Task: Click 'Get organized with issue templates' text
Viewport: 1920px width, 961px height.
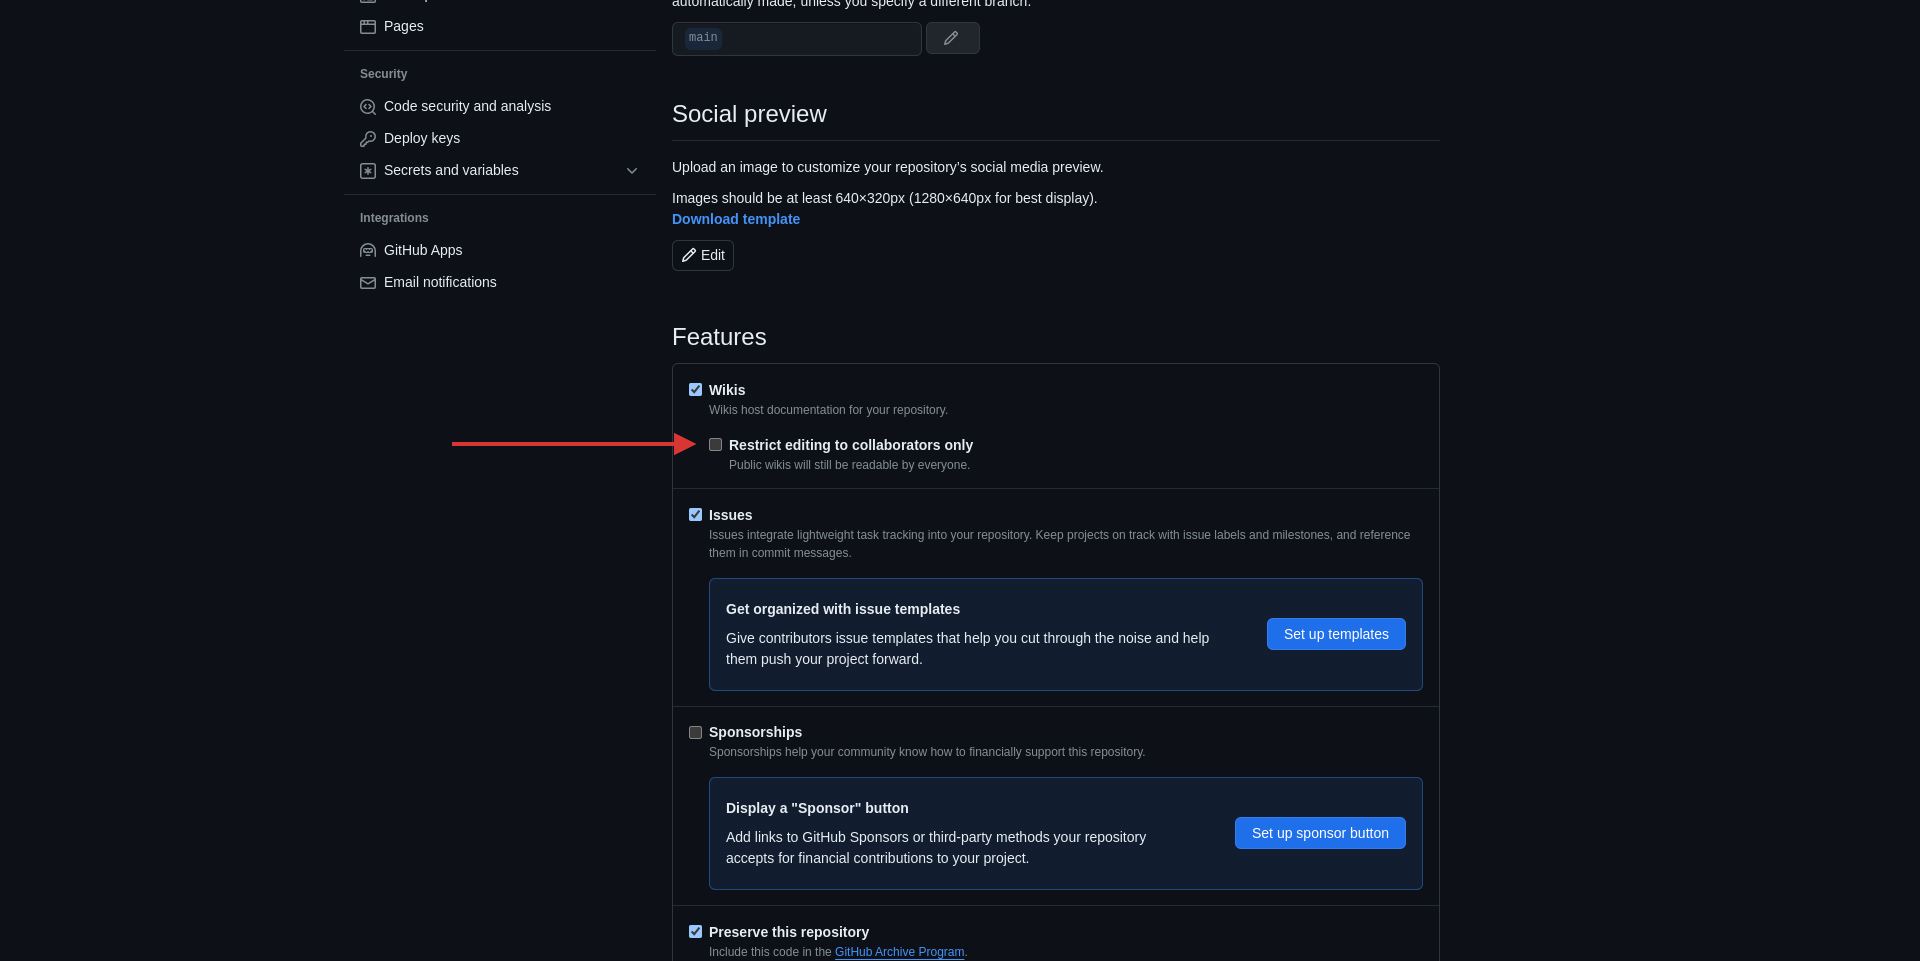Action: click(x=843, y=609)
